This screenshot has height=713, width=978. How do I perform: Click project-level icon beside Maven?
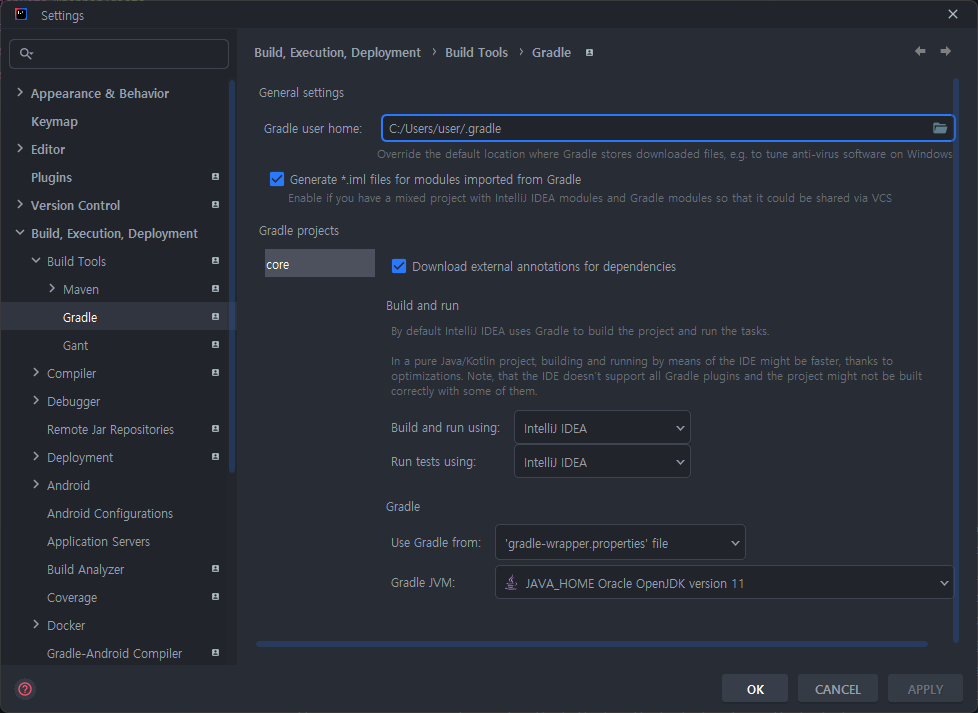tap(215, 289)
